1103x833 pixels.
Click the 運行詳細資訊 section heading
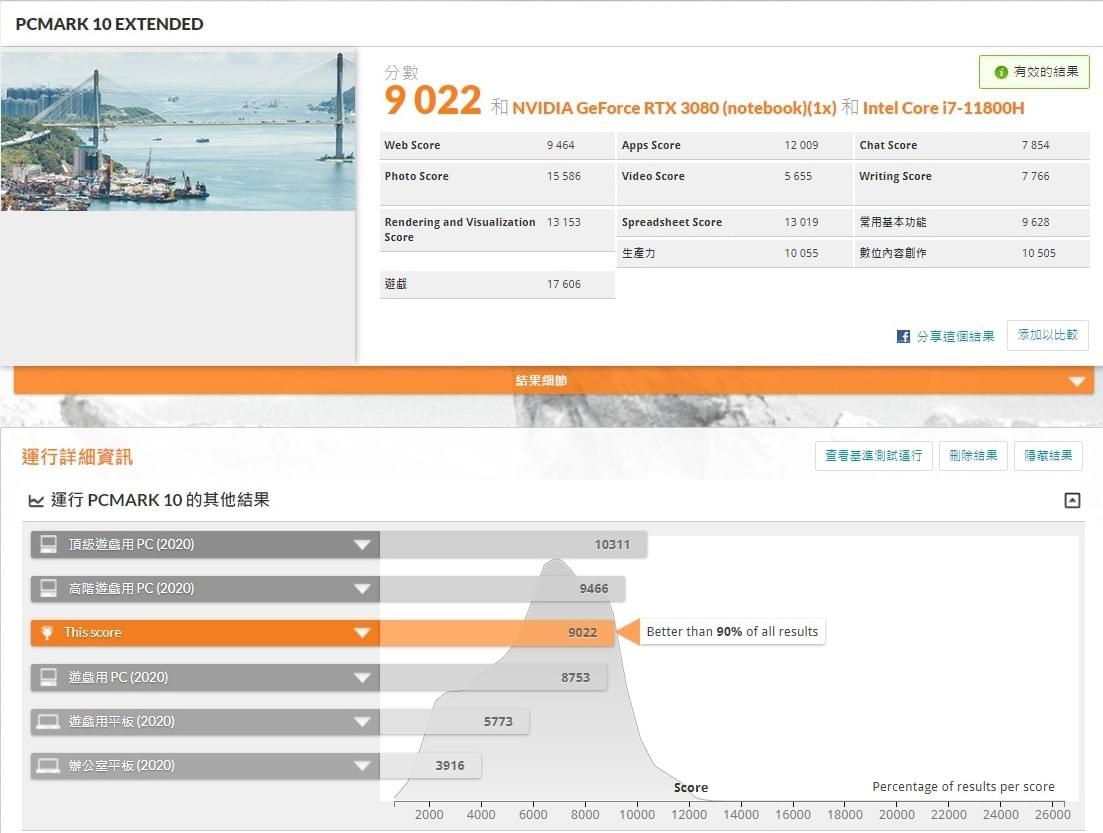77,457
